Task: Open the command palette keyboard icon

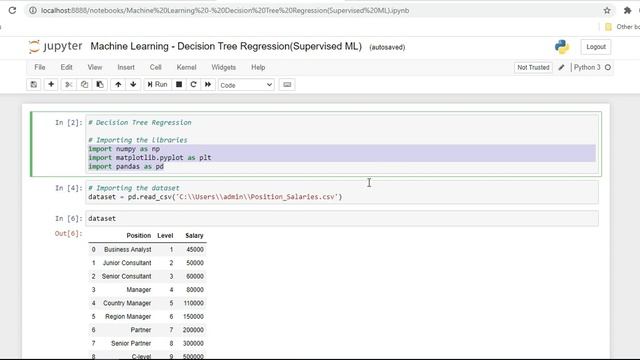Action: [x=287, y=84]
